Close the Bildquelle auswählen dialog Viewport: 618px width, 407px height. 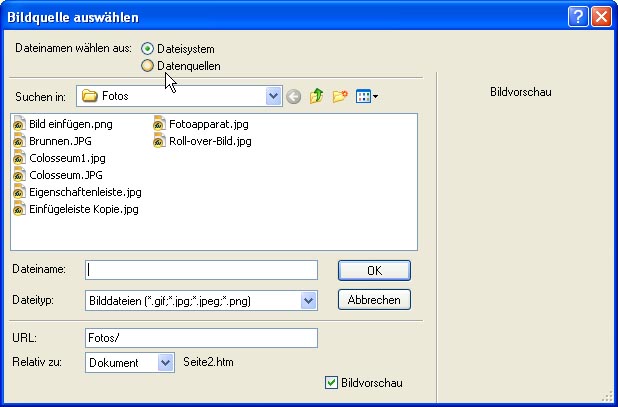[x=601, y=17]
